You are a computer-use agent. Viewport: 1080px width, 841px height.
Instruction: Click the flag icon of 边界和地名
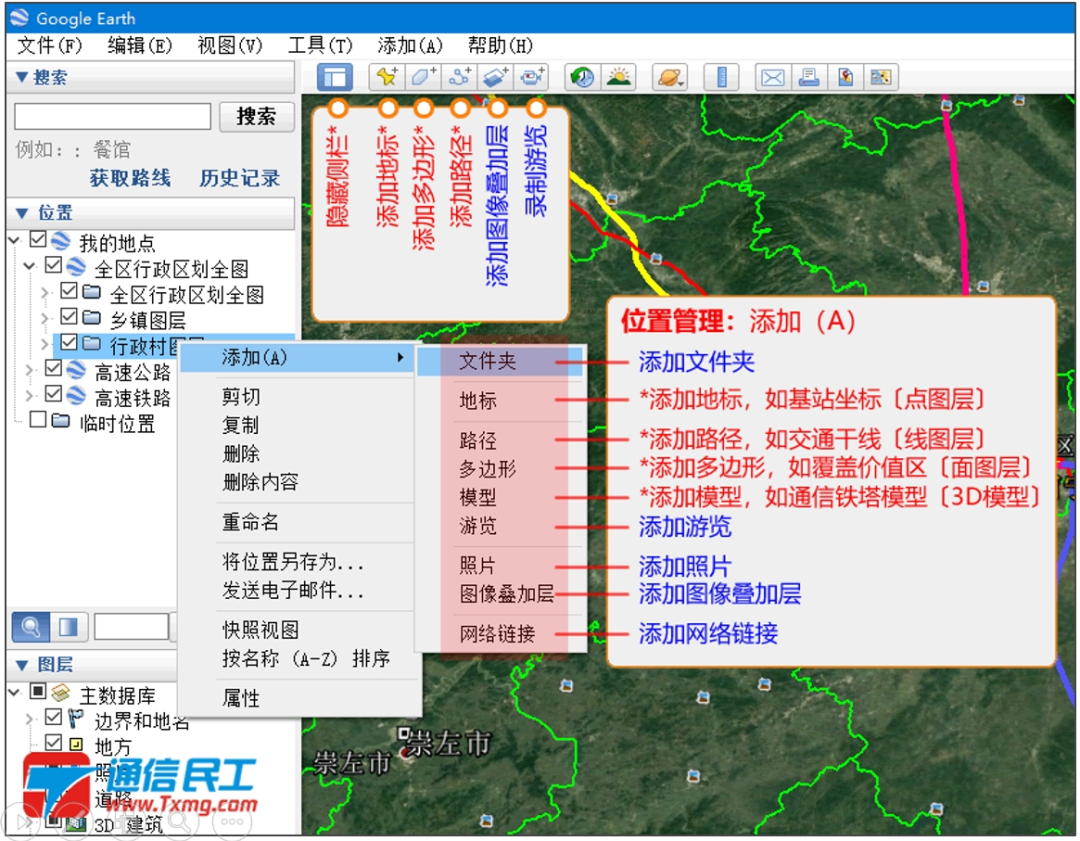tap(76, 718)
